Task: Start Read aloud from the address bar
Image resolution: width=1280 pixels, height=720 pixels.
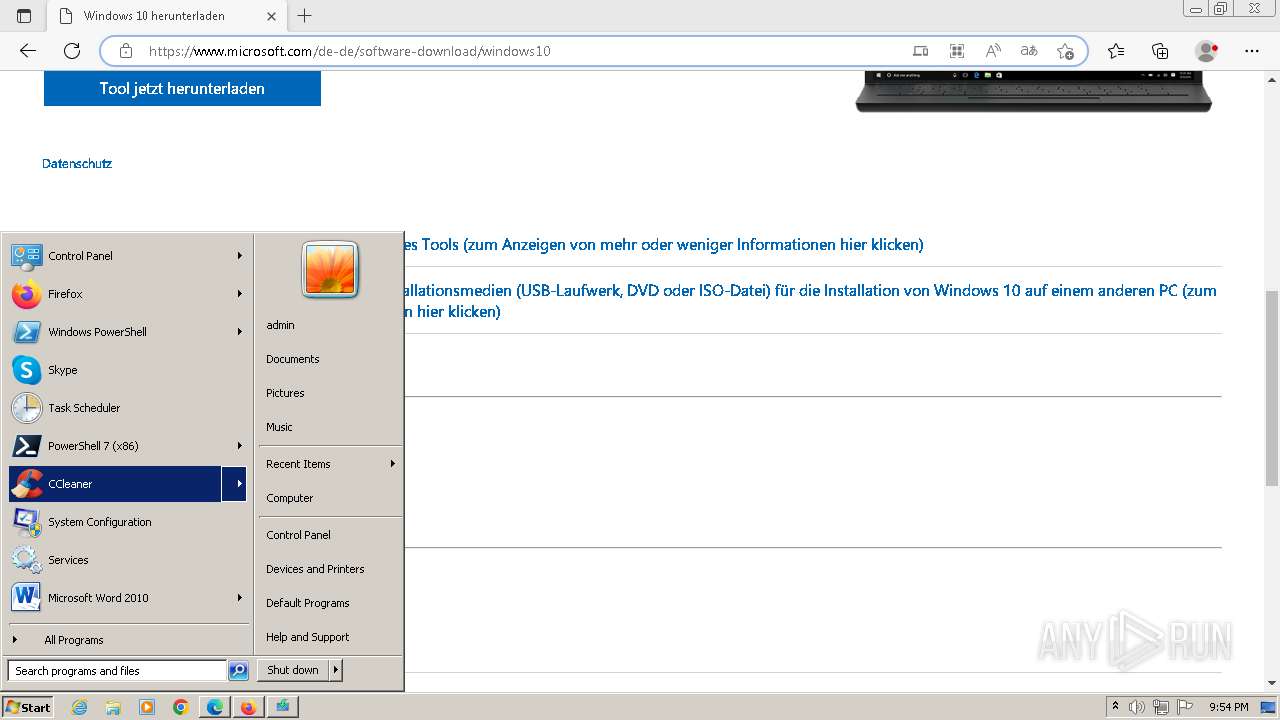Action: coord(993,51)
